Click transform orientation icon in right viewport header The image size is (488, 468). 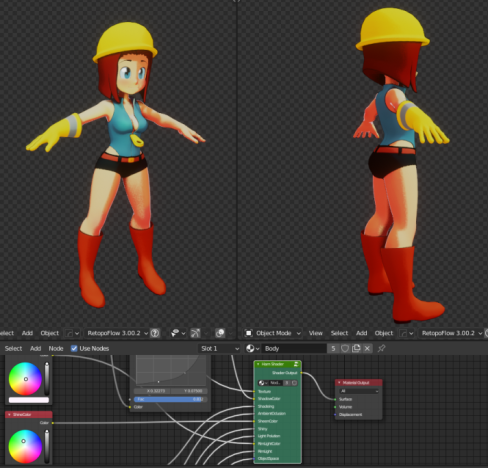point(403,333)
